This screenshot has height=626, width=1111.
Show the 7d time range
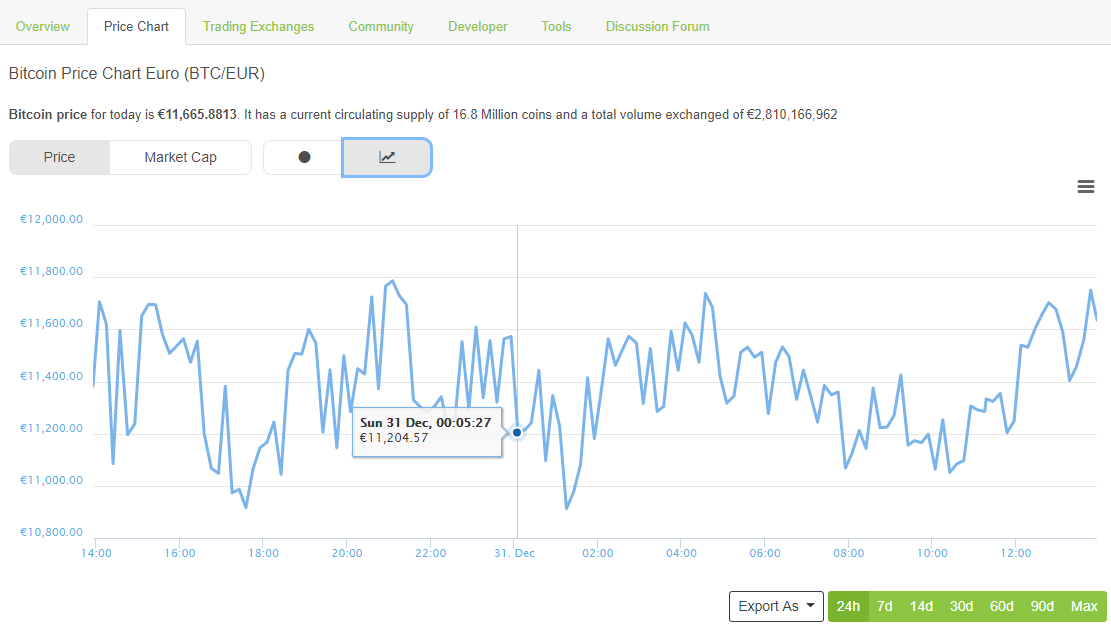(884, 606)
